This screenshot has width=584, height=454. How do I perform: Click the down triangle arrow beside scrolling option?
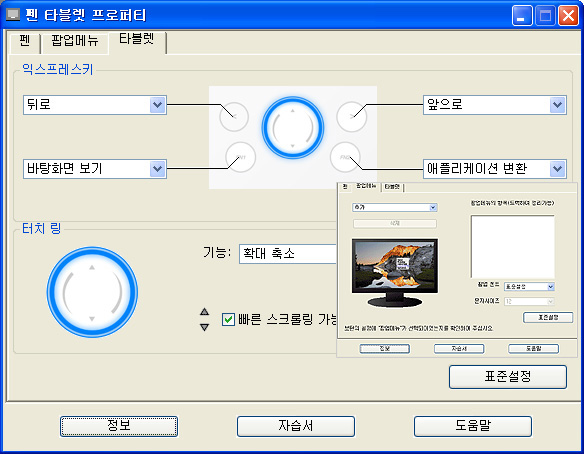204,327
